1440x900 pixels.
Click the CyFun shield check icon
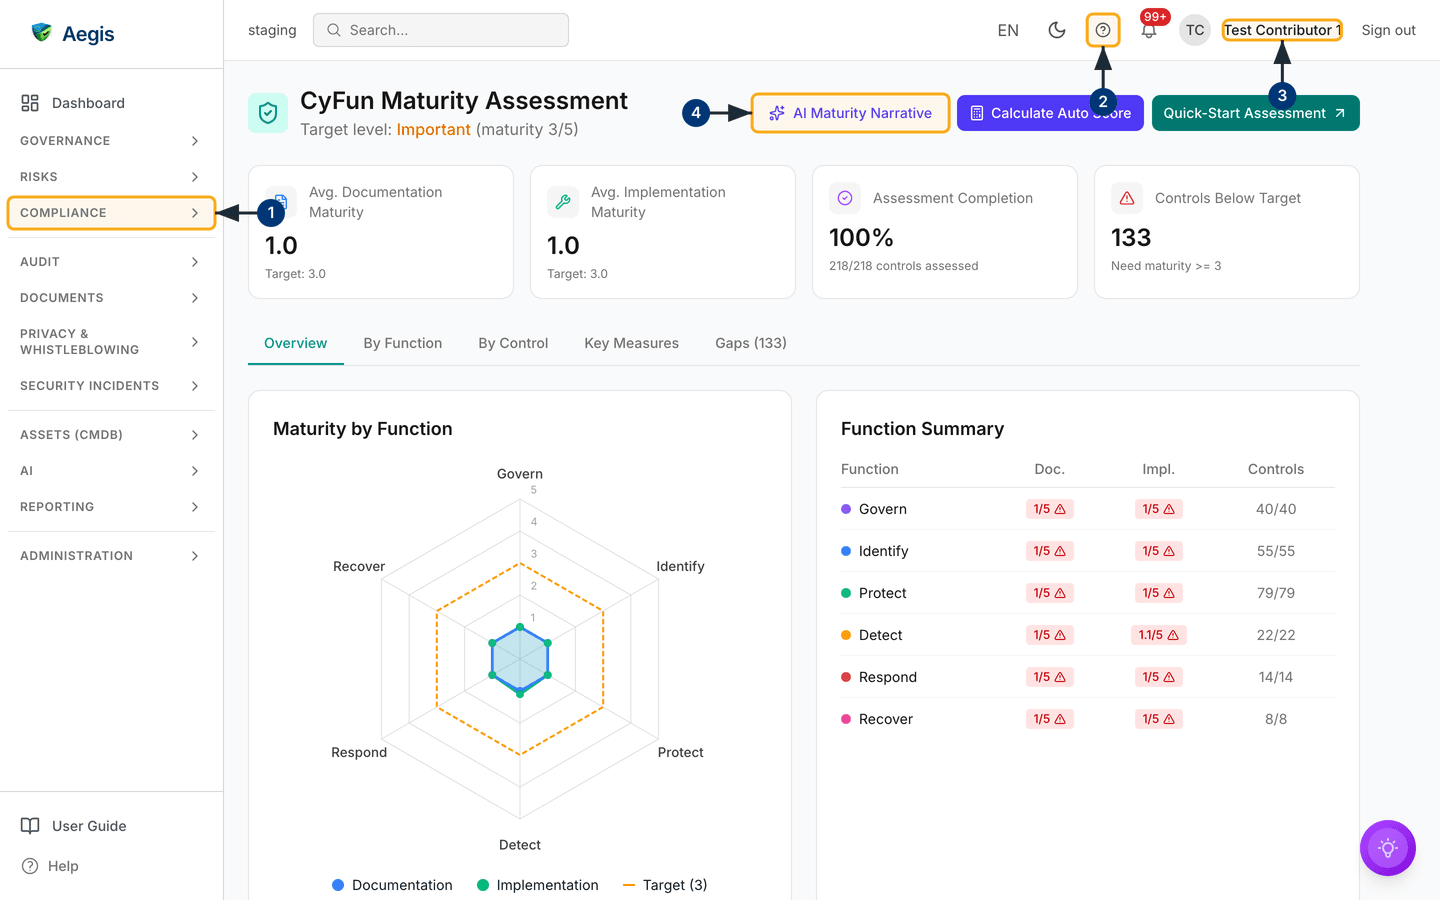tap(268, 113)
